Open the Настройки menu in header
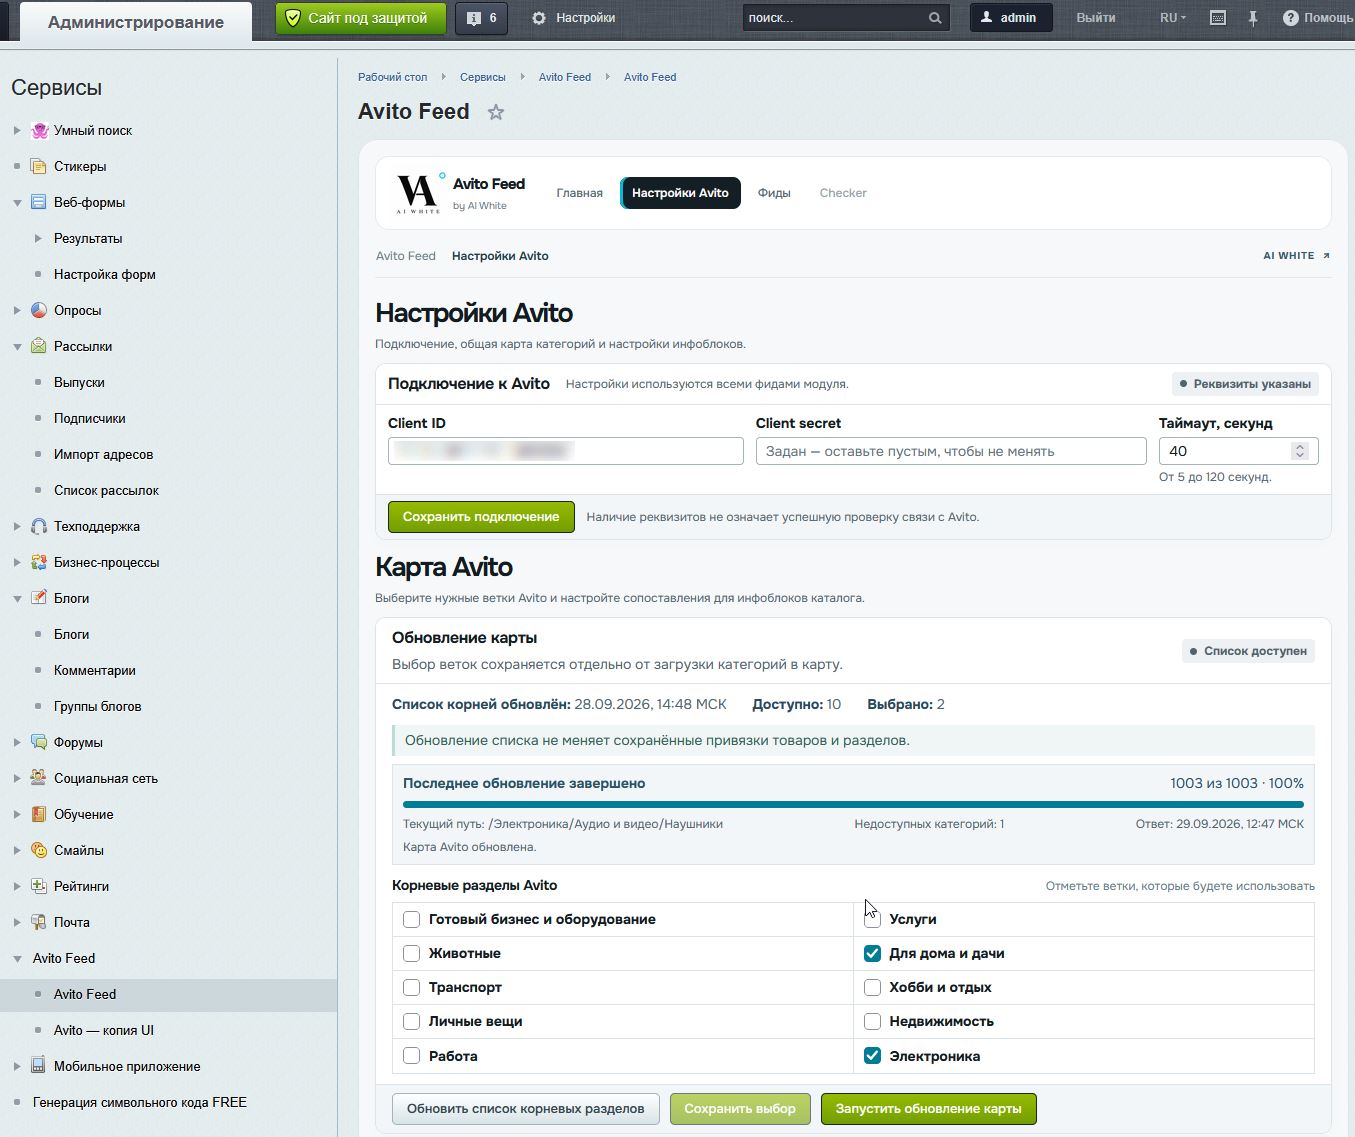The height and width of the screenshot is (1137, 1355). [574, 18]
